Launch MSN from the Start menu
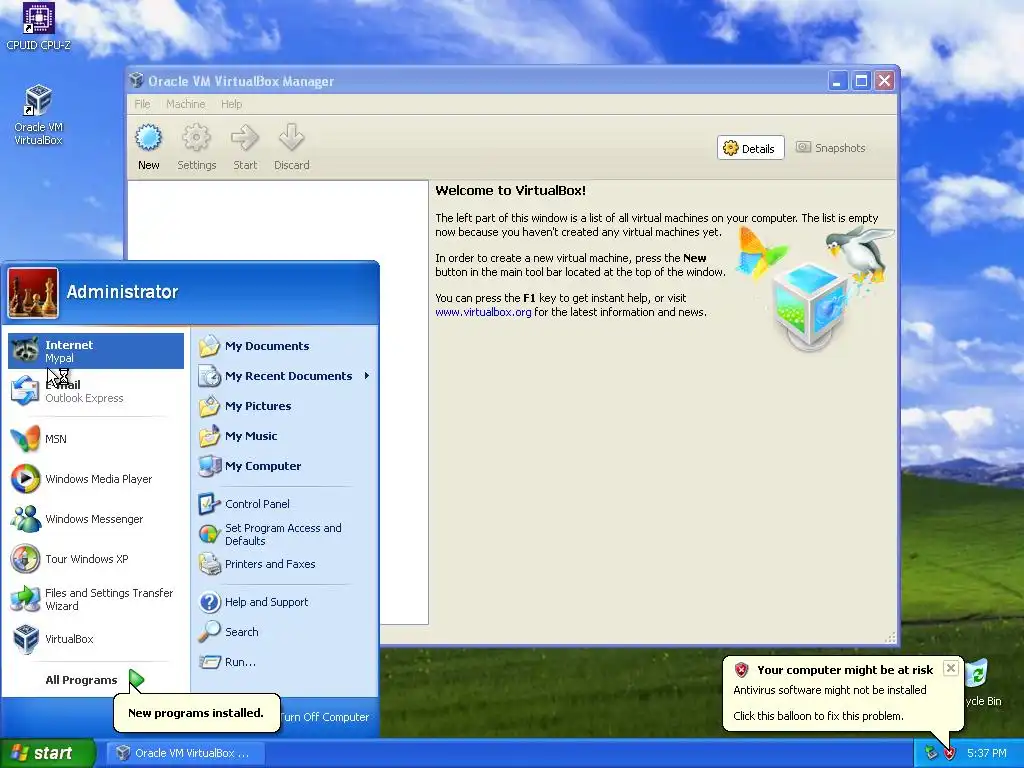This screenshot has height=768, width=1024. click(96, 439)
